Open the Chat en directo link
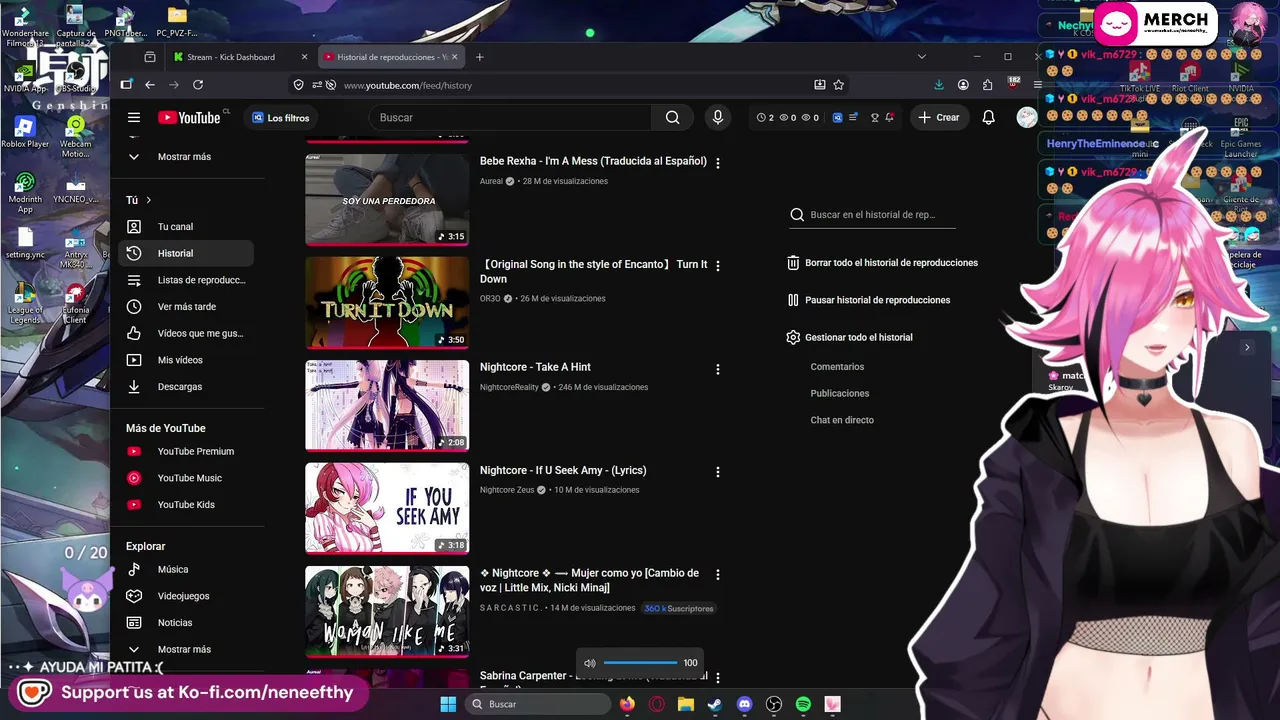The width and height of the screenshot is (1280, 720). pos(842,420)
